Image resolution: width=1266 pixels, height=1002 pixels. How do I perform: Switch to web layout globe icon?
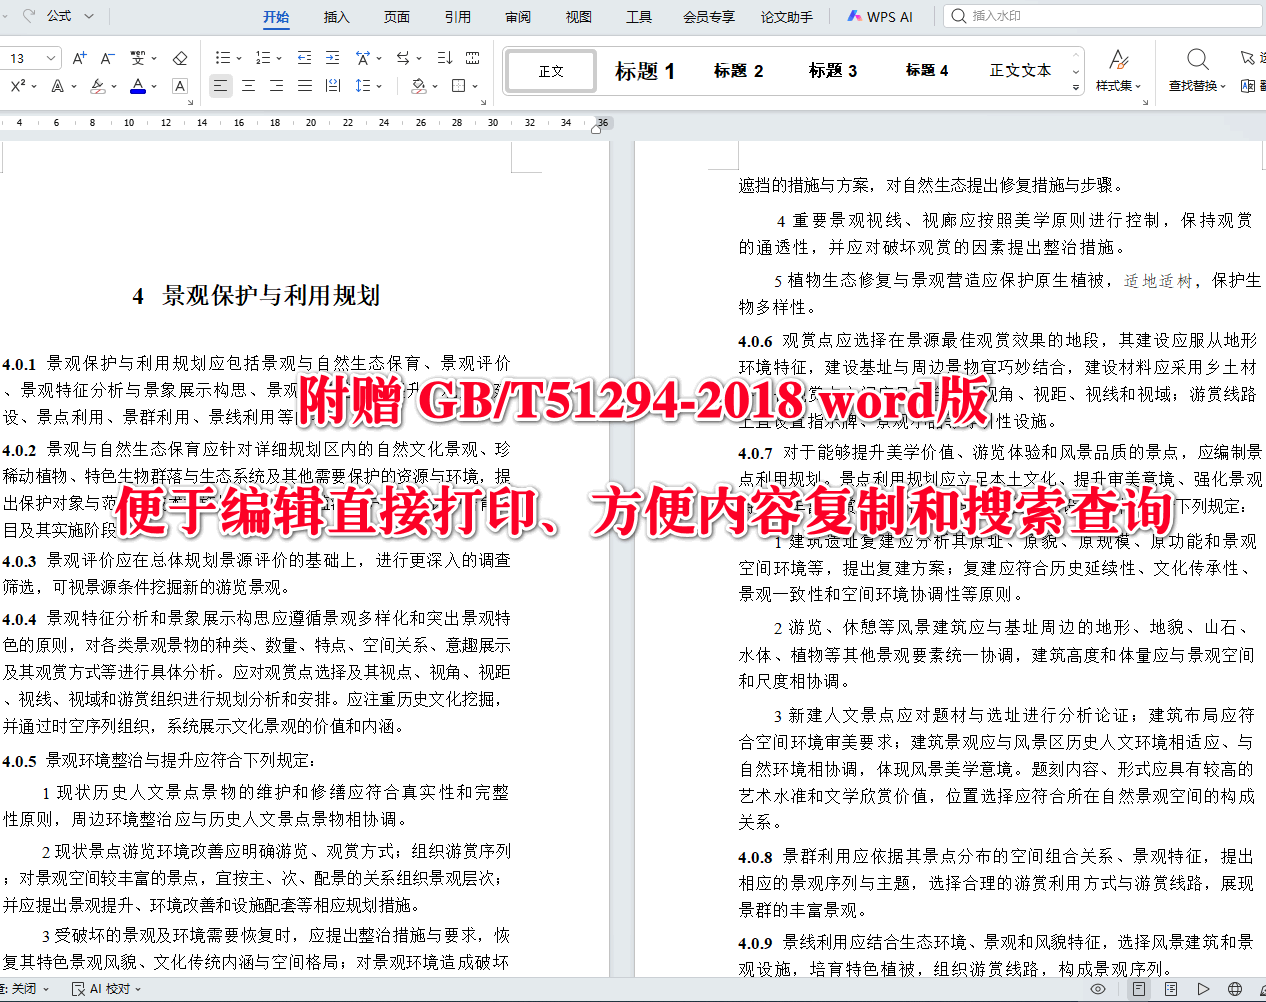click(1235, 989)
